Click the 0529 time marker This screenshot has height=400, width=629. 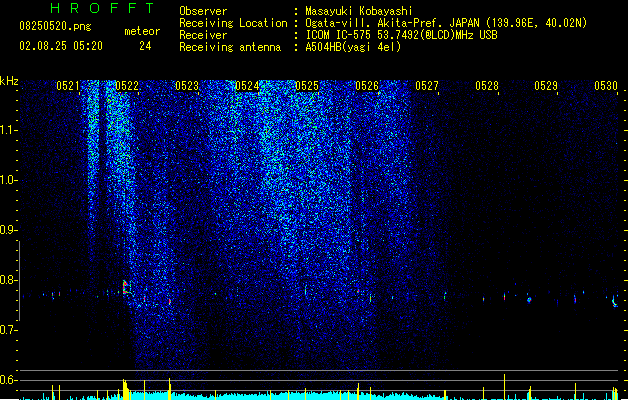pos(546,86)
